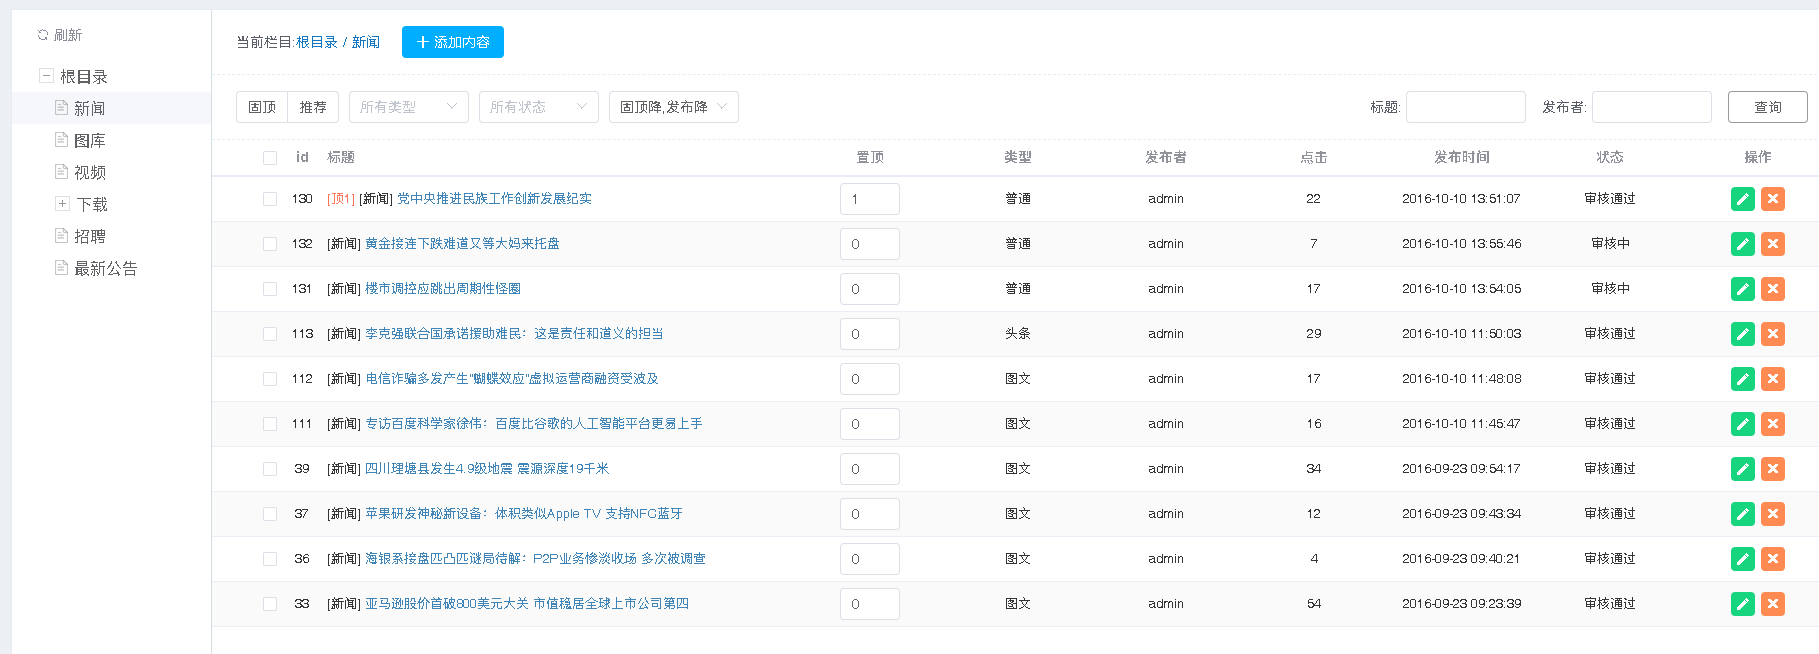Delete row 111 with orange X icon
The width and height of the screenshot is (1819, 654).
pyautogui.click(x=1773, y=424)
